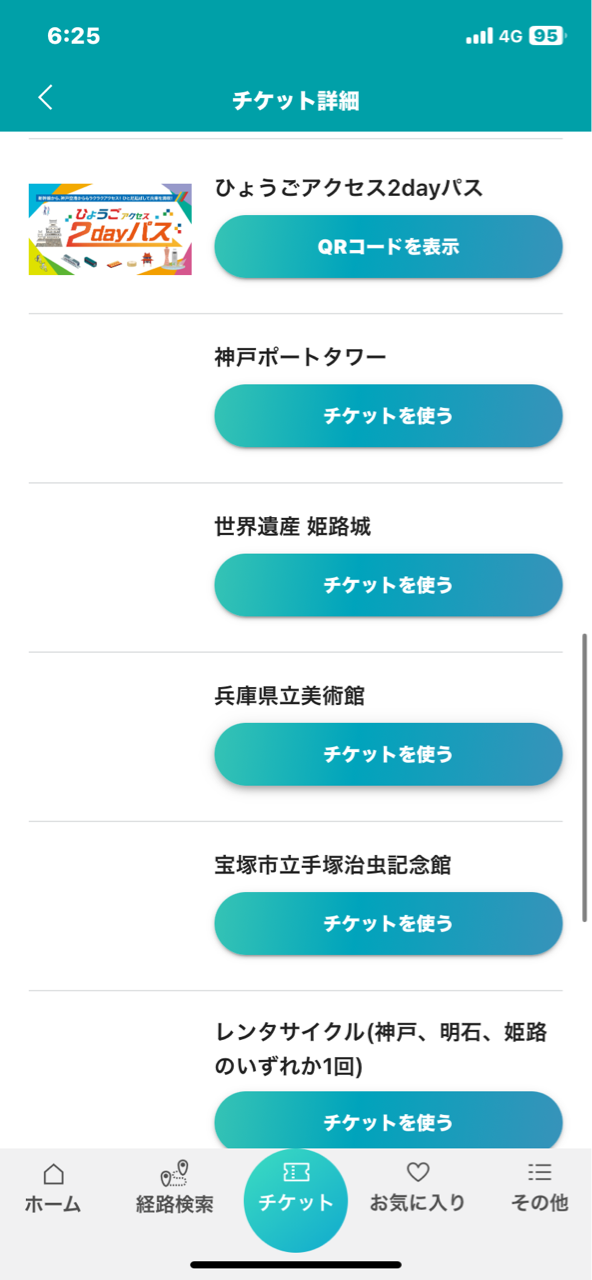Use the 神戸ポートタワー ticket

388,415
